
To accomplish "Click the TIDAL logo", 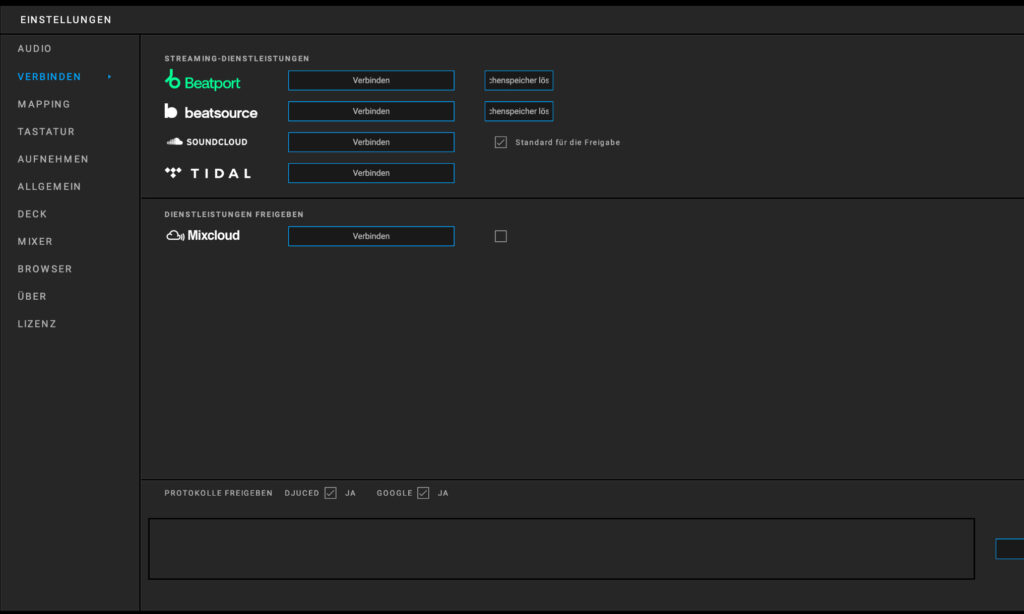I will (208, 173).
